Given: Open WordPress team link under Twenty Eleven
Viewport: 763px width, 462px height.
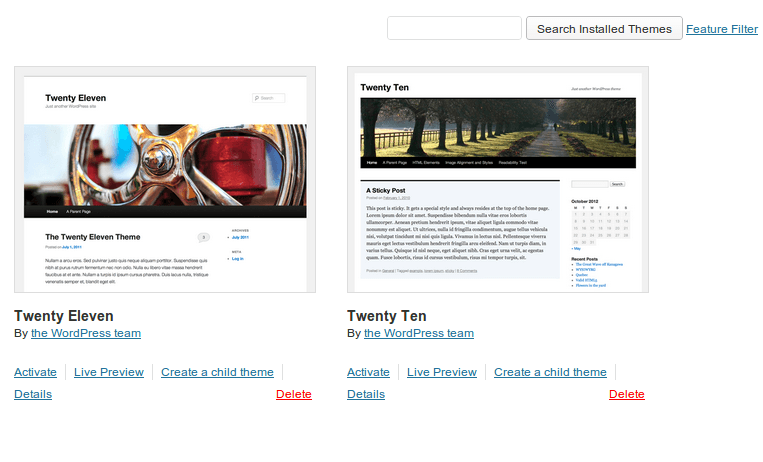Looking at the screenshot, I should [86, 333].
